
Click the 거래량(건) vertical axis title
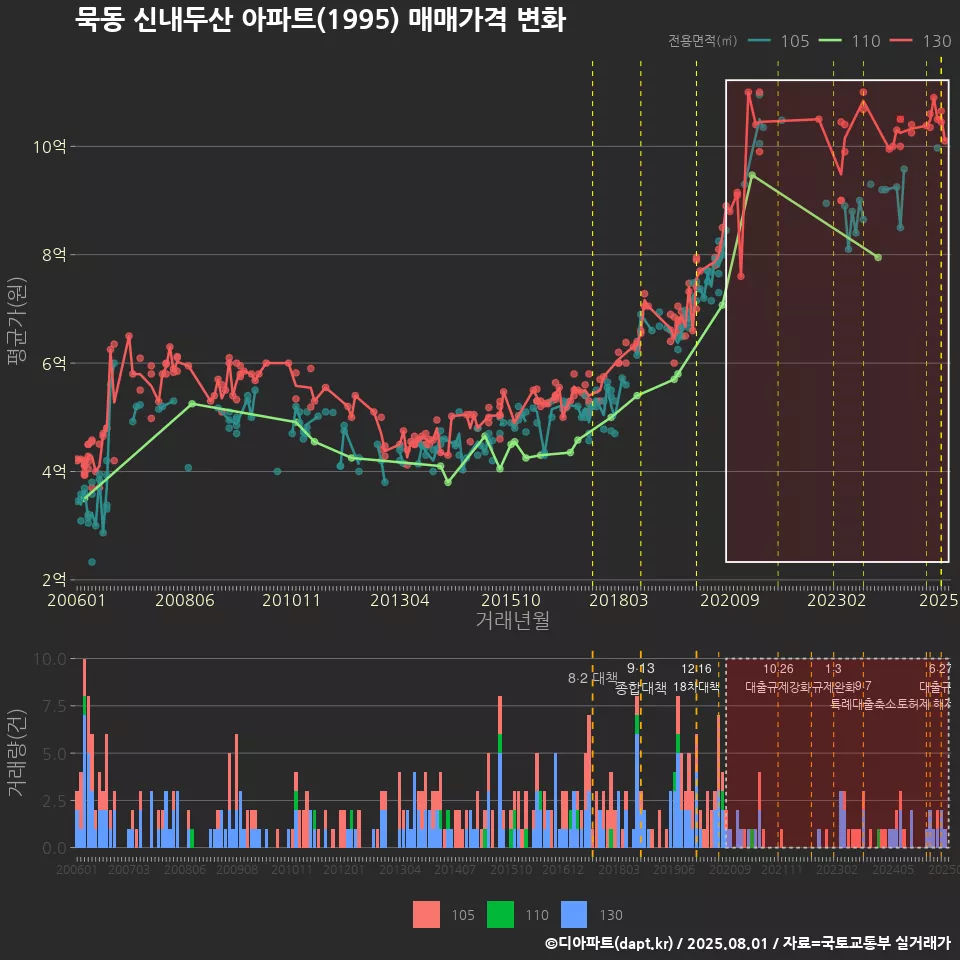tap(16, 753)
